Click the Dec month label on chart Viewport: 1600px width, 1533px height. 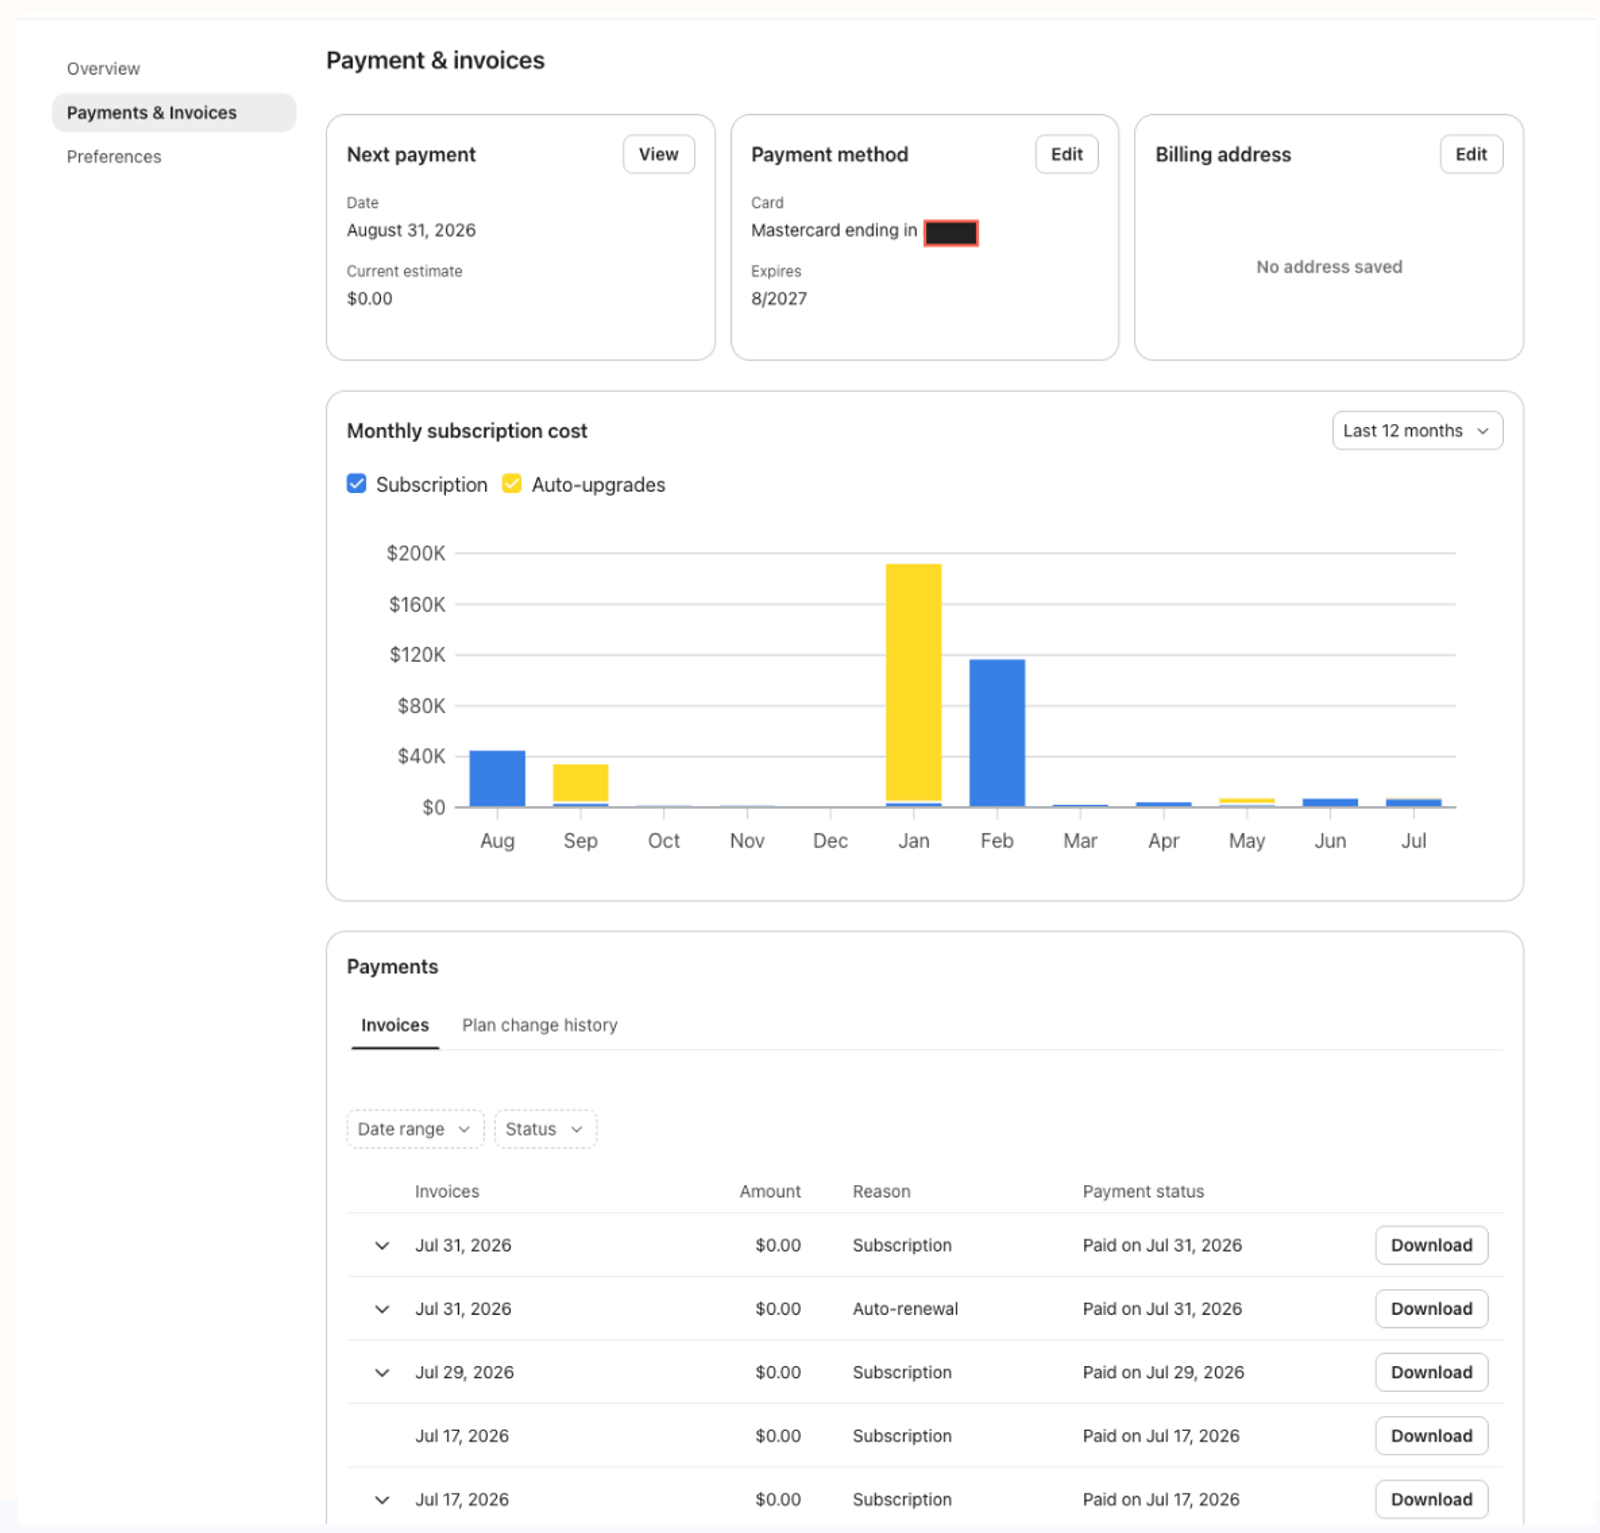830,841
